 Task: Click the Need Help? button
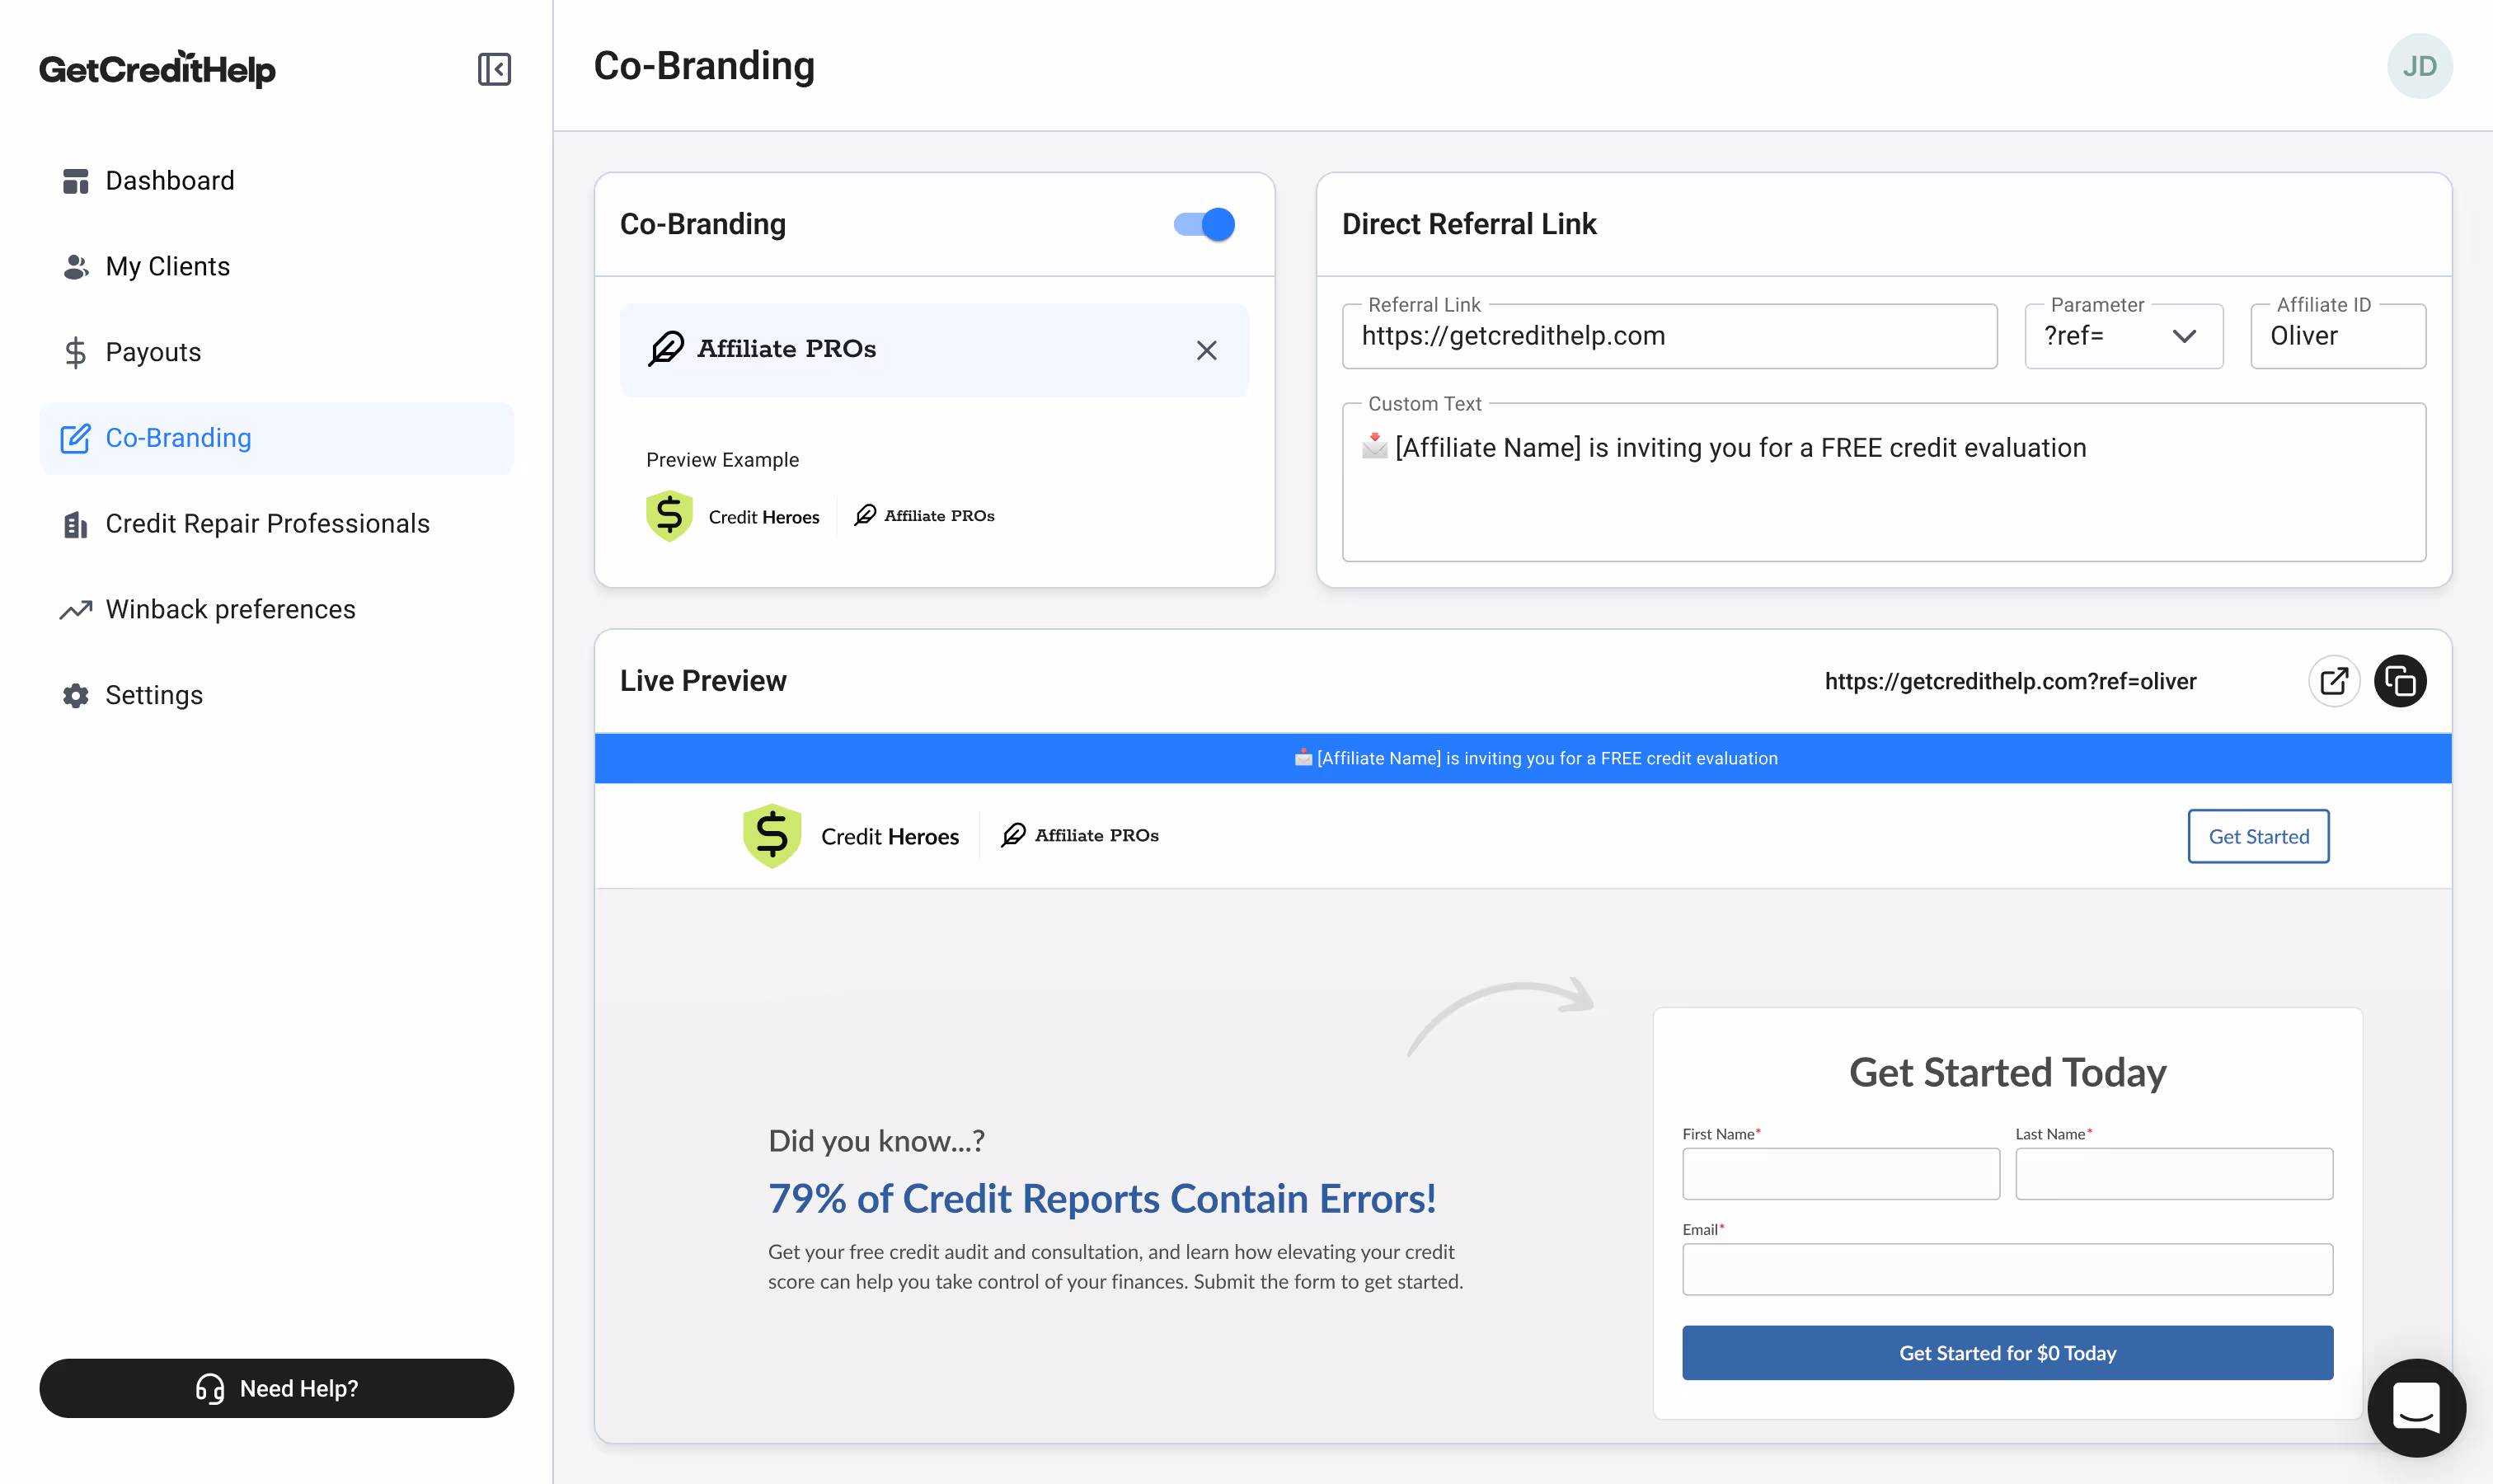[276, 1388]
